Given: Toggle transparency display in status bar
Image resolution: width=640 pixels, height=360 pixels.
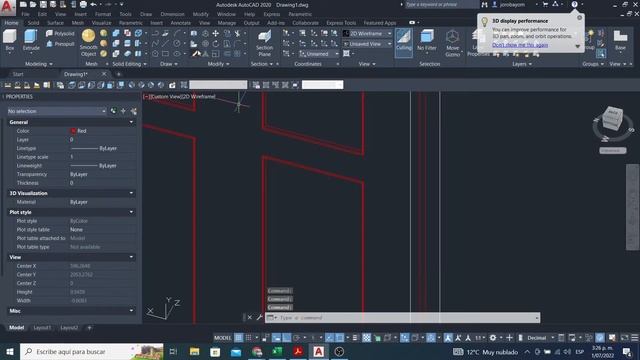Looking at the screenshot, I should (367, 338).
